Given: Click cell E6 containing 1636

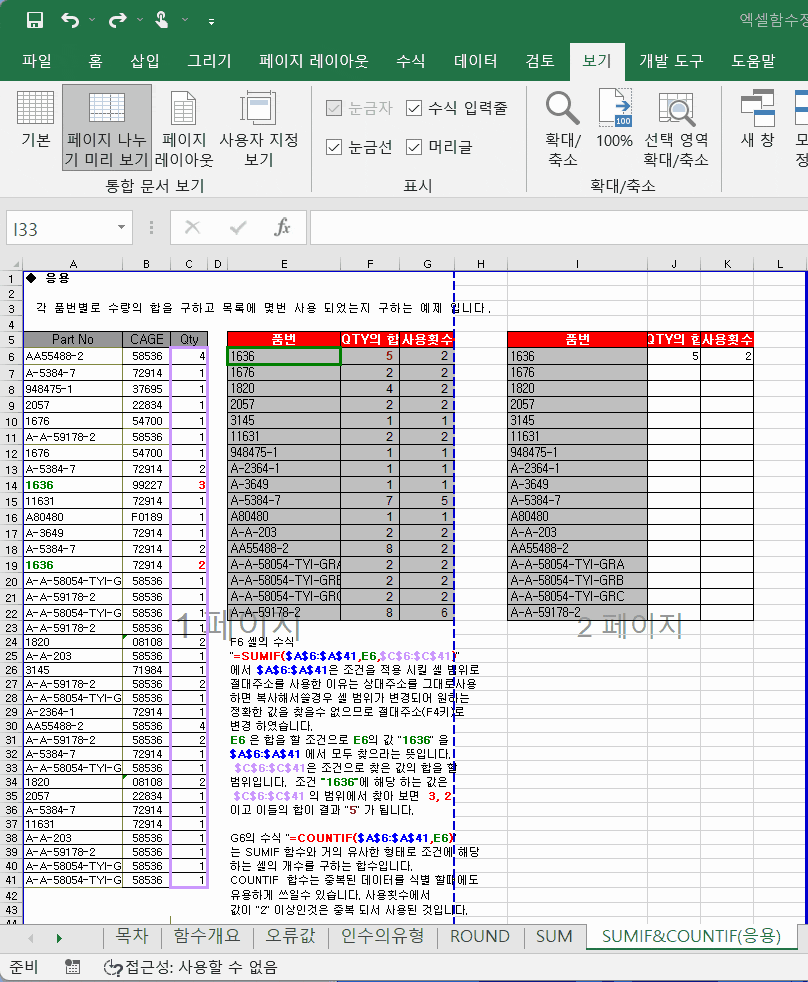Looking at the screenshot, I should point(283,356).
